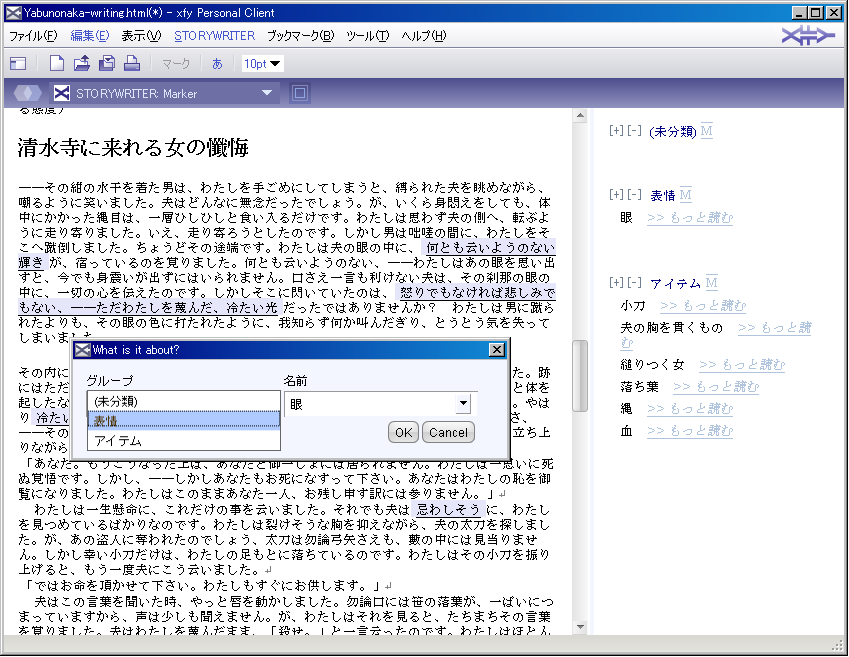
Task: Open the ブックマーク(B) menu
Action: coord(301,36)
